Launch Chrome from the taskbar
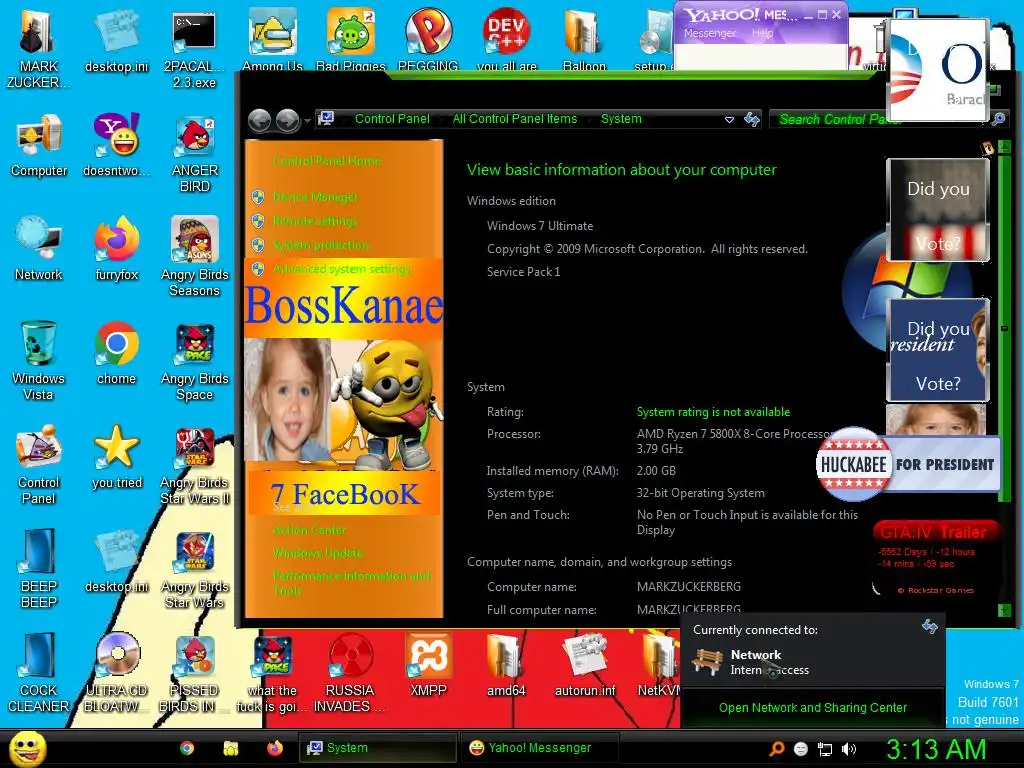The height and width of the screenshot is (768, 1024). 187,748
